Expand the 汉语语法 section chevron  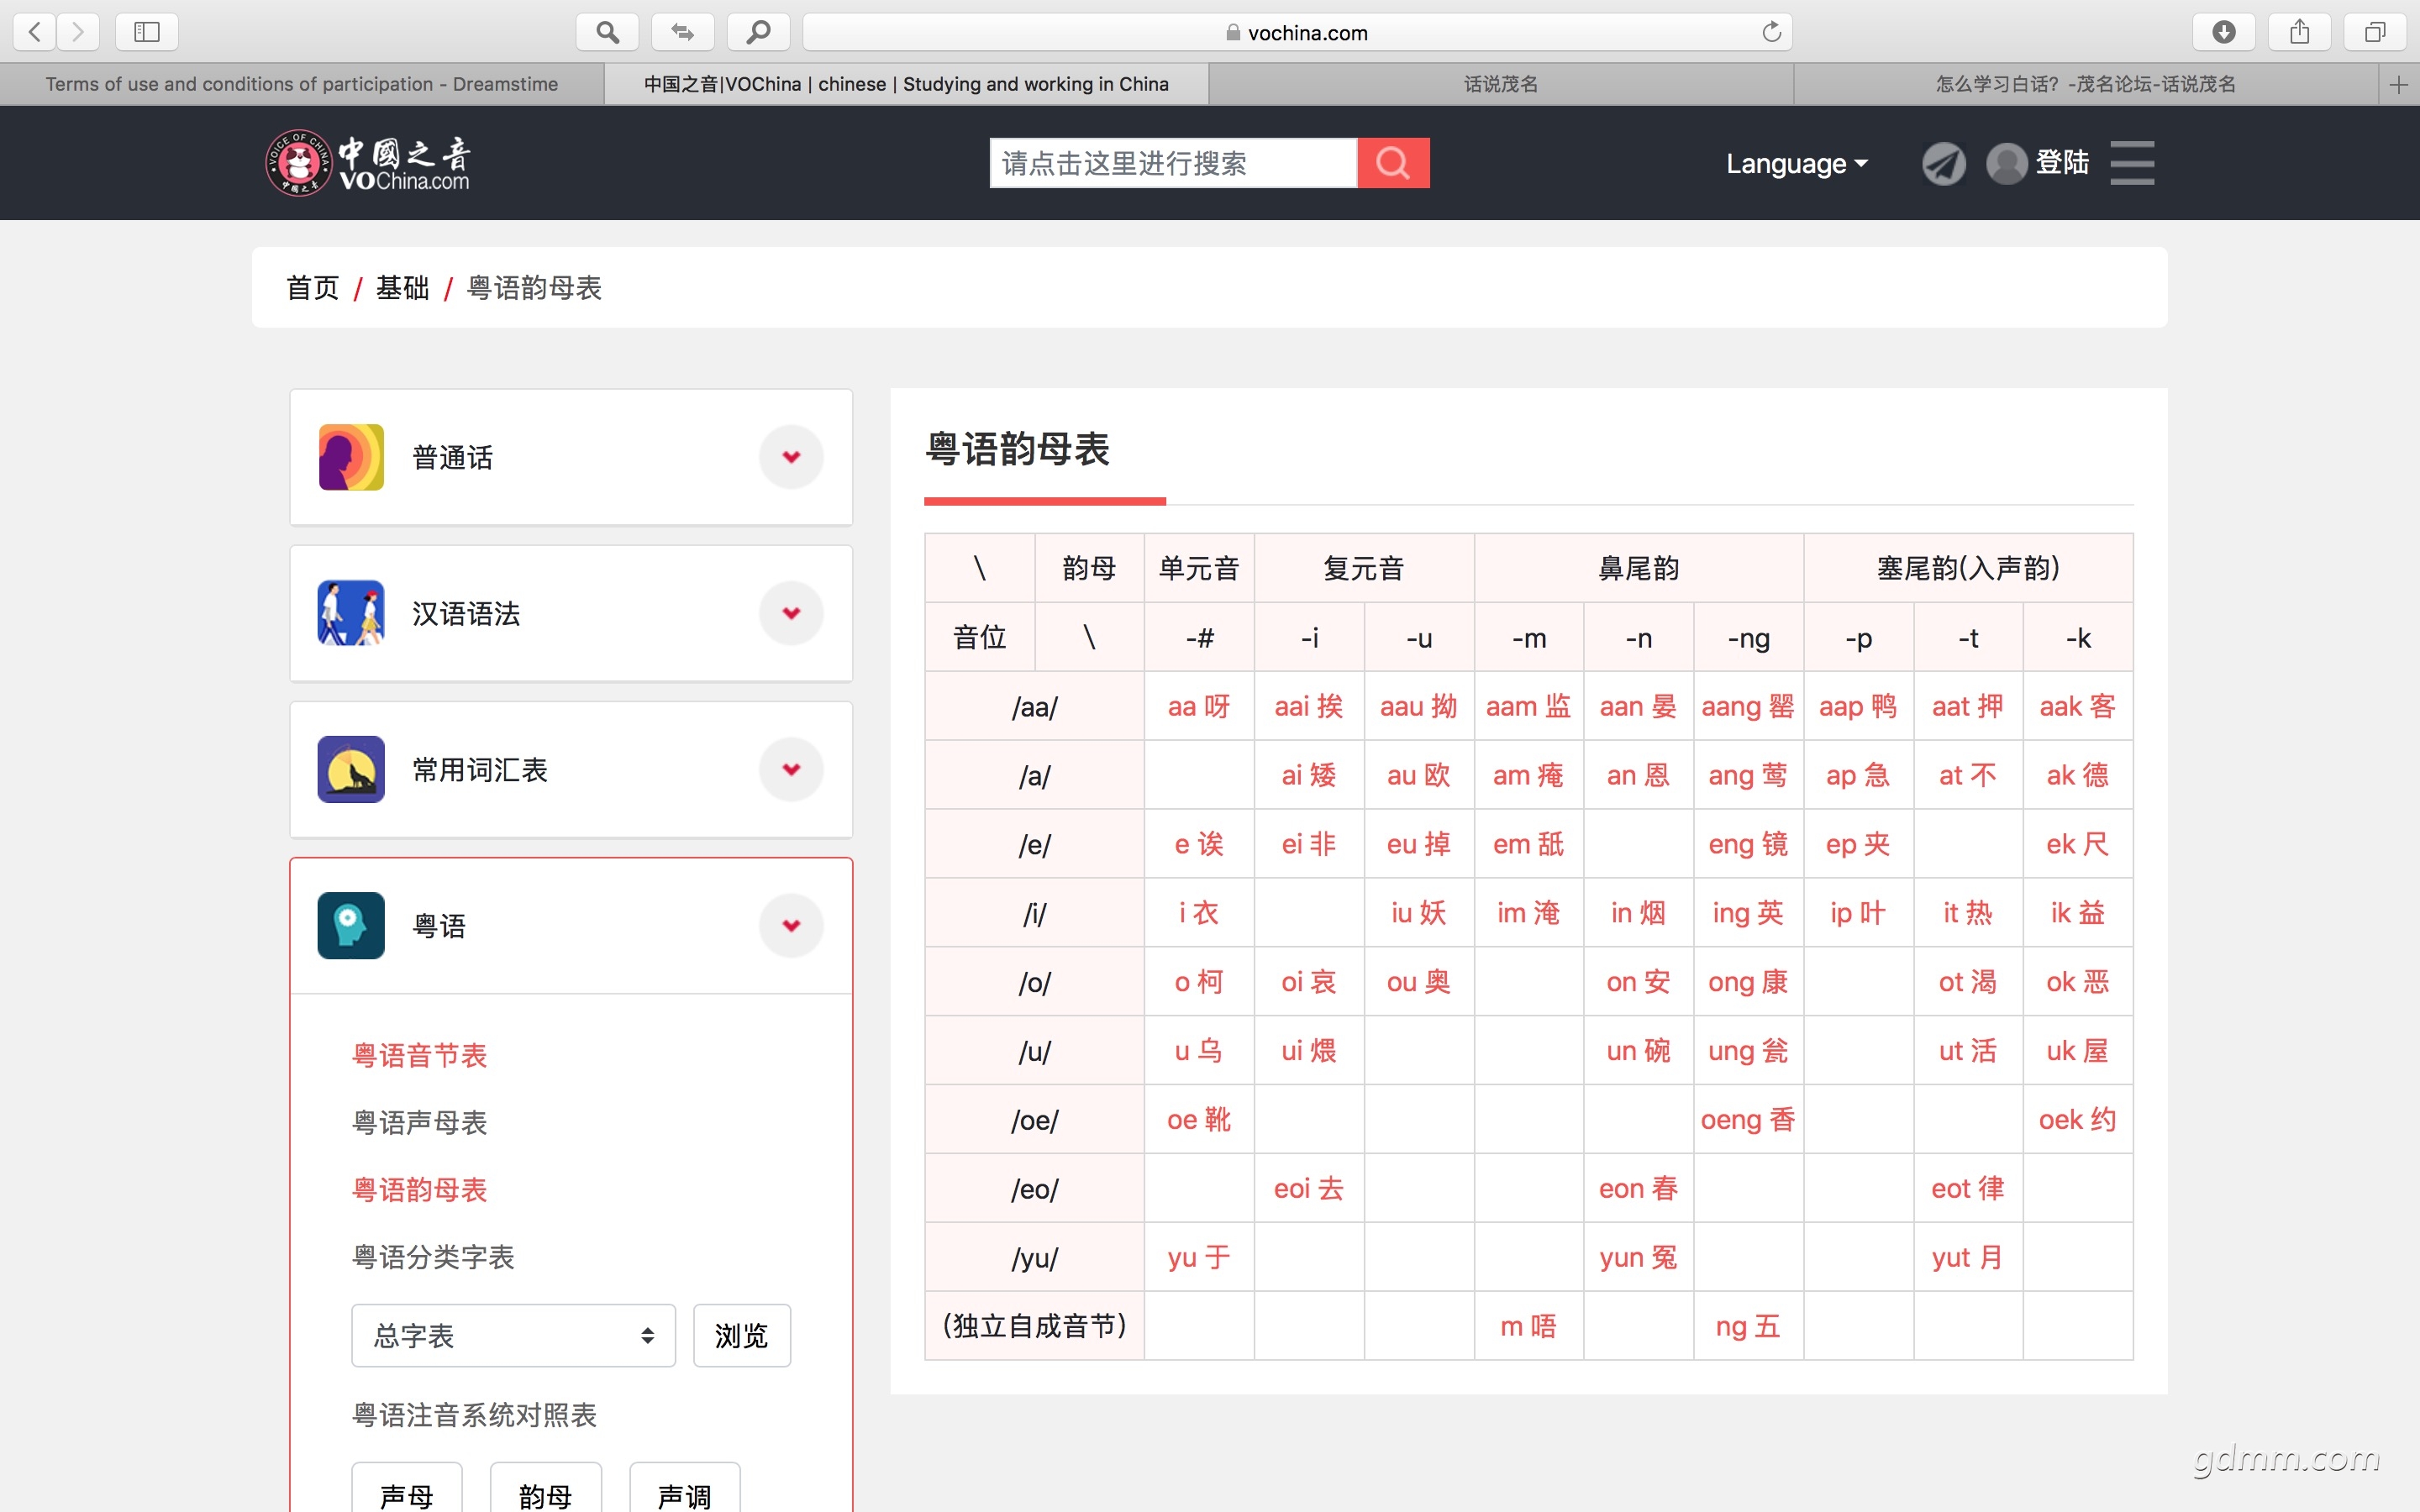[791, 613]
